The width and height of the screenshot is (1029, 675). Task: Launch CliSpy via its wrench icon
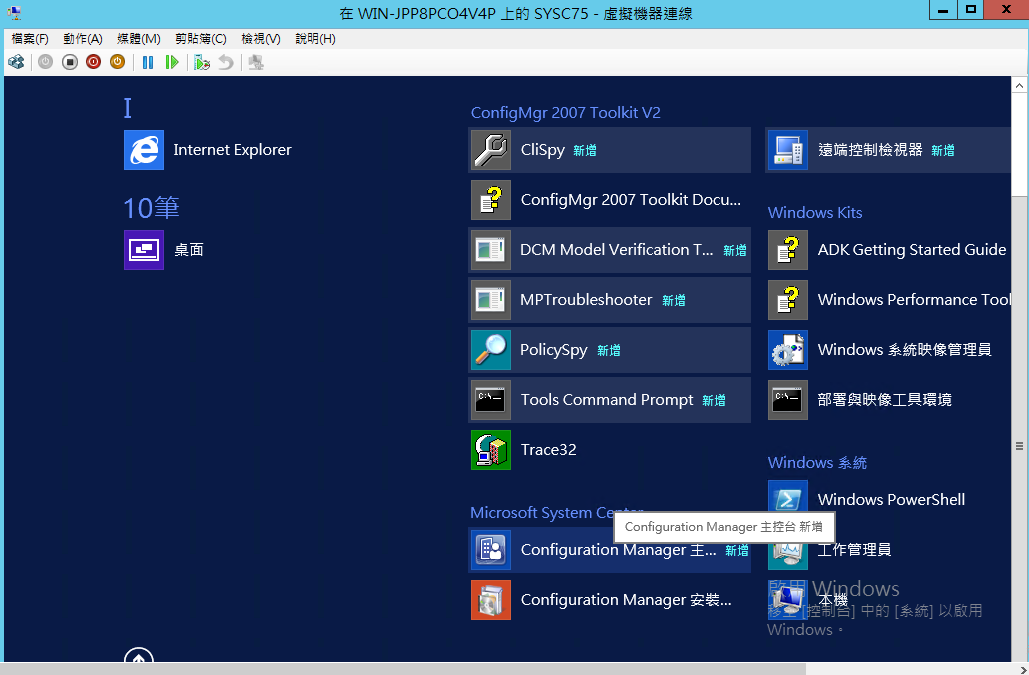coord(491,150)
